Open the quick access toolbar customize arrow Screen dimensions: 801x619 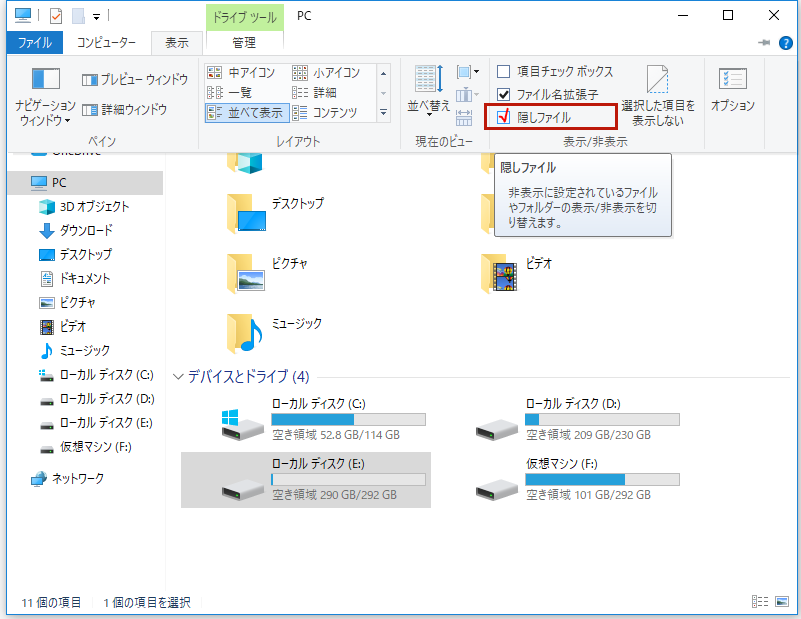click(x=96, y=17)
